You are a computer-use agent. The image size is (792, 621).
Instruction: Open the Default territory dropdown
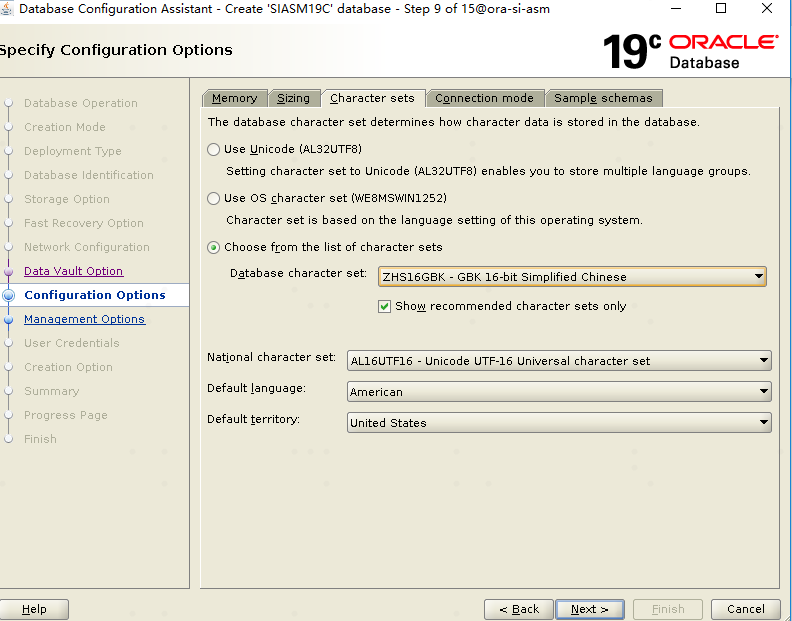pos(559,422)
